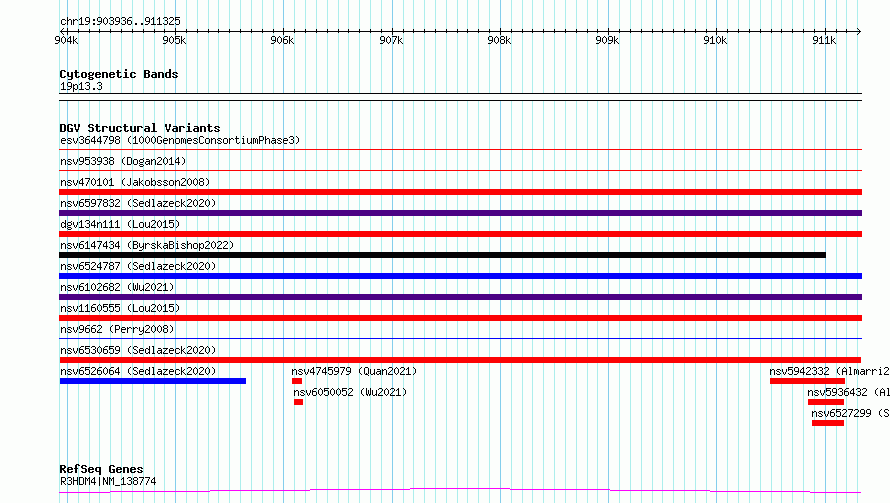Click the magenta R3HDM4 gene track line

pos(460,491)
